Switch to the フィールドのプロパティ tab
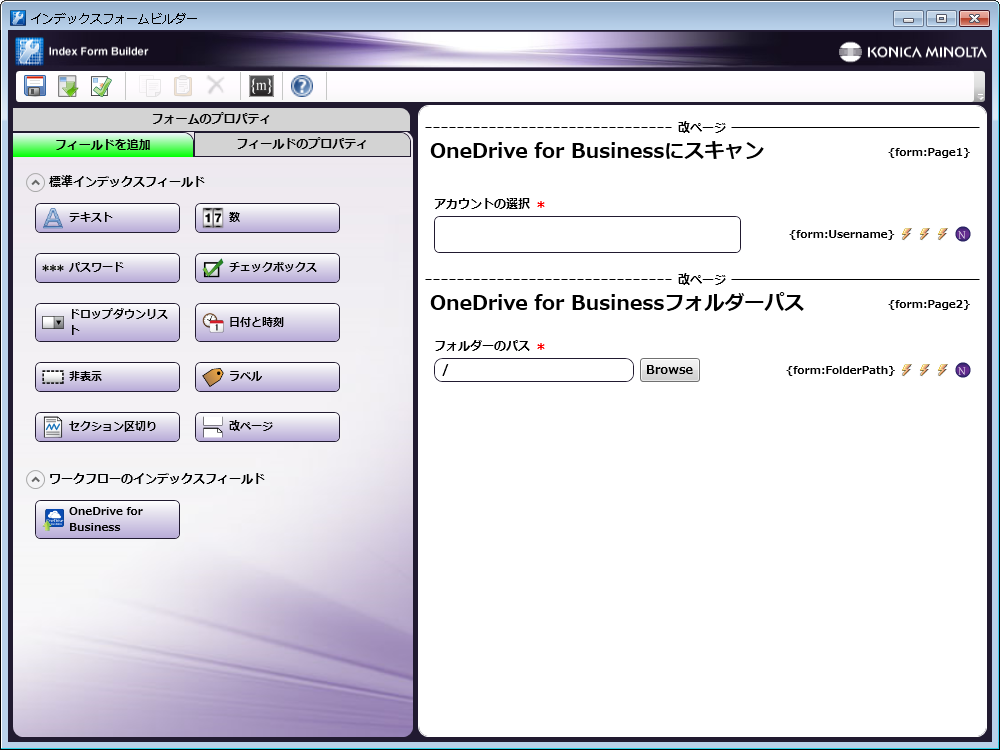The image size is (1000, 750). (302, 144)
